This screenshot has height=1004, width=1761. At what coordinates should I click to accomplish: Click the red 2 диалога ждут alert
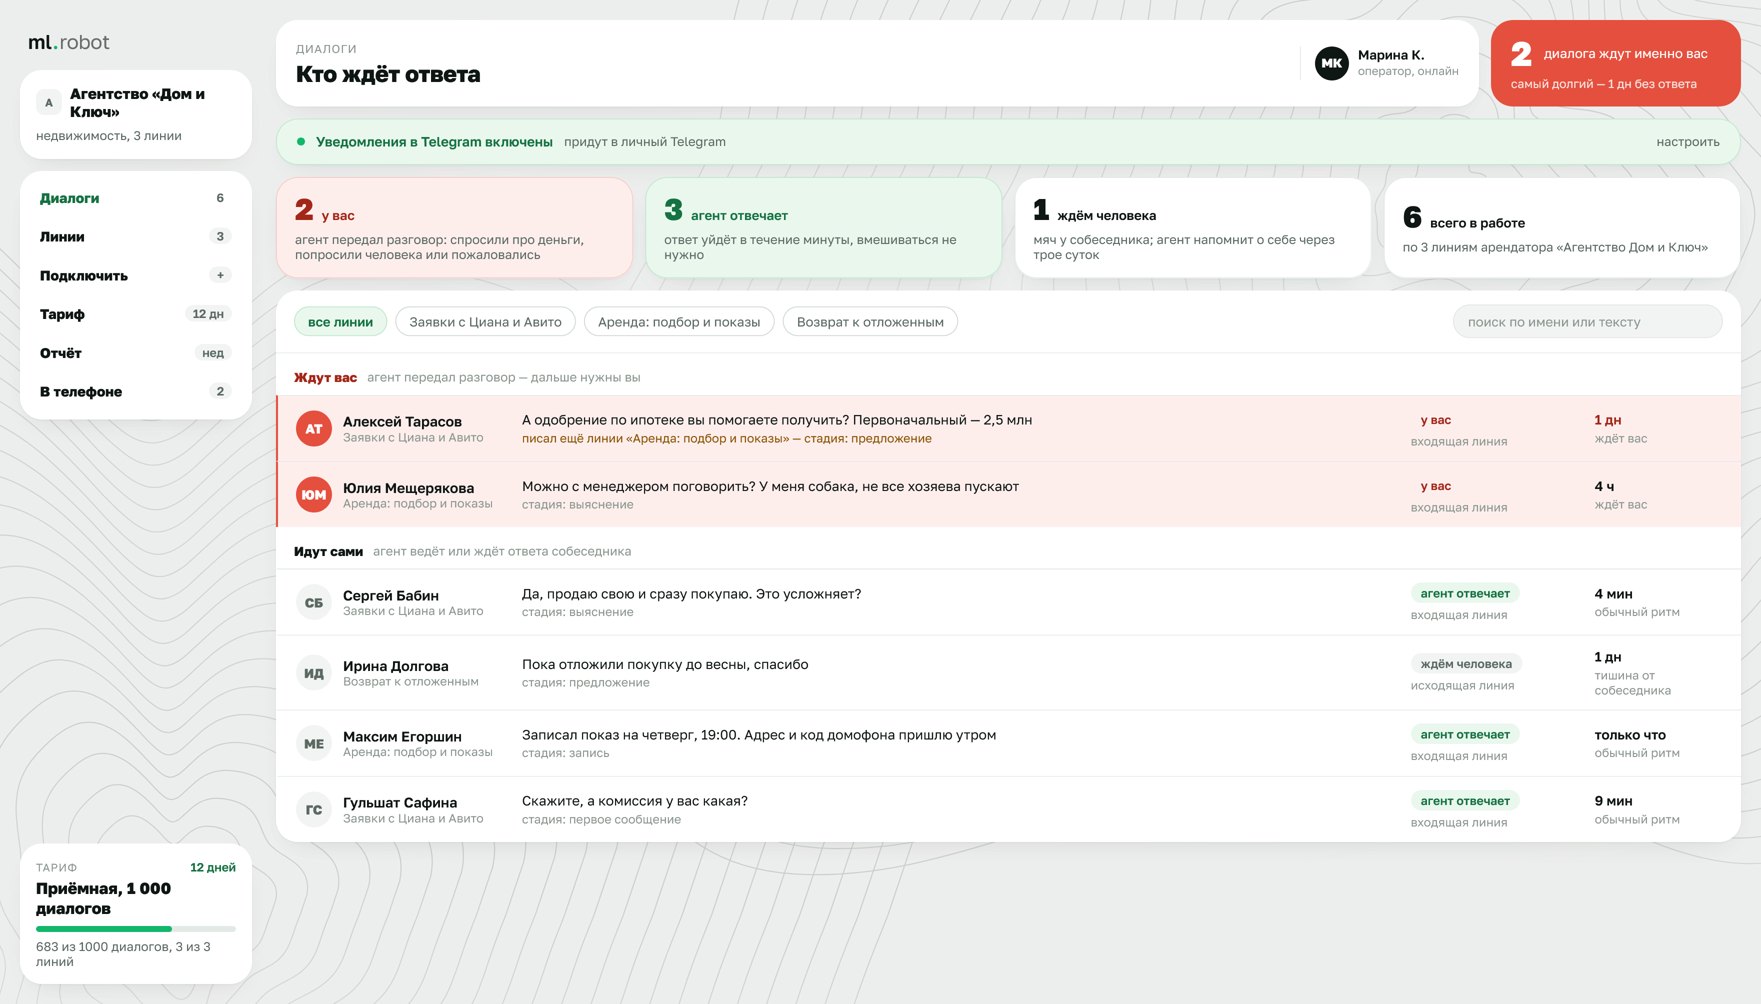coord(1615,63)
